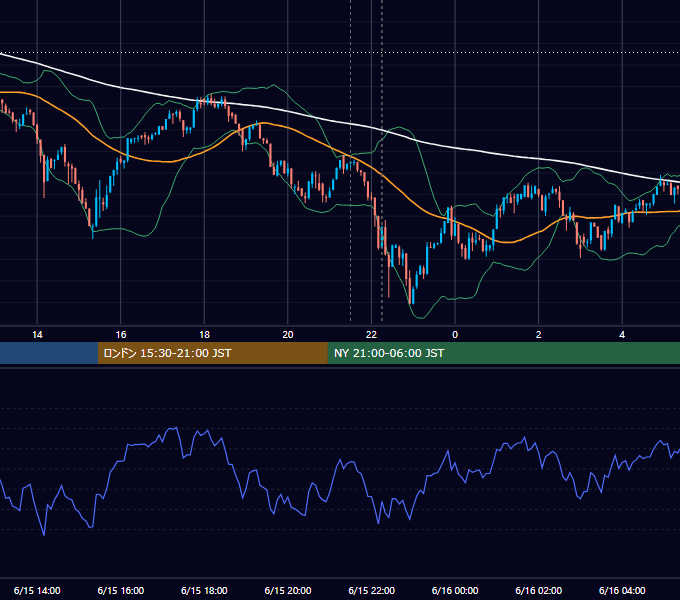The image size is (680, 600).
Task: Click the 6/15 22:00 date label
Action: (x=372, y=590)
